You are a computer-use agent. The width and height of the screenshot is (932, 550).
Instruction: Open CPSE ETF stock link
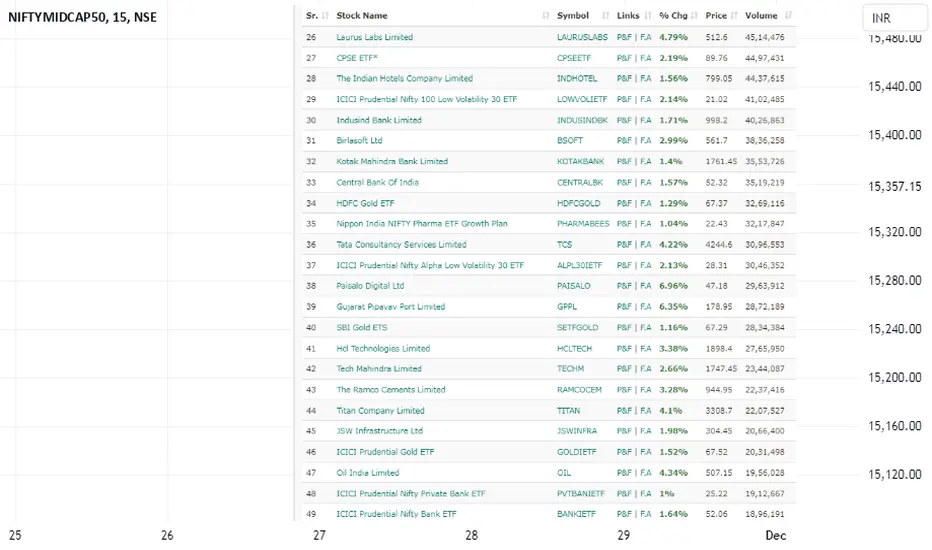[357, 58]
